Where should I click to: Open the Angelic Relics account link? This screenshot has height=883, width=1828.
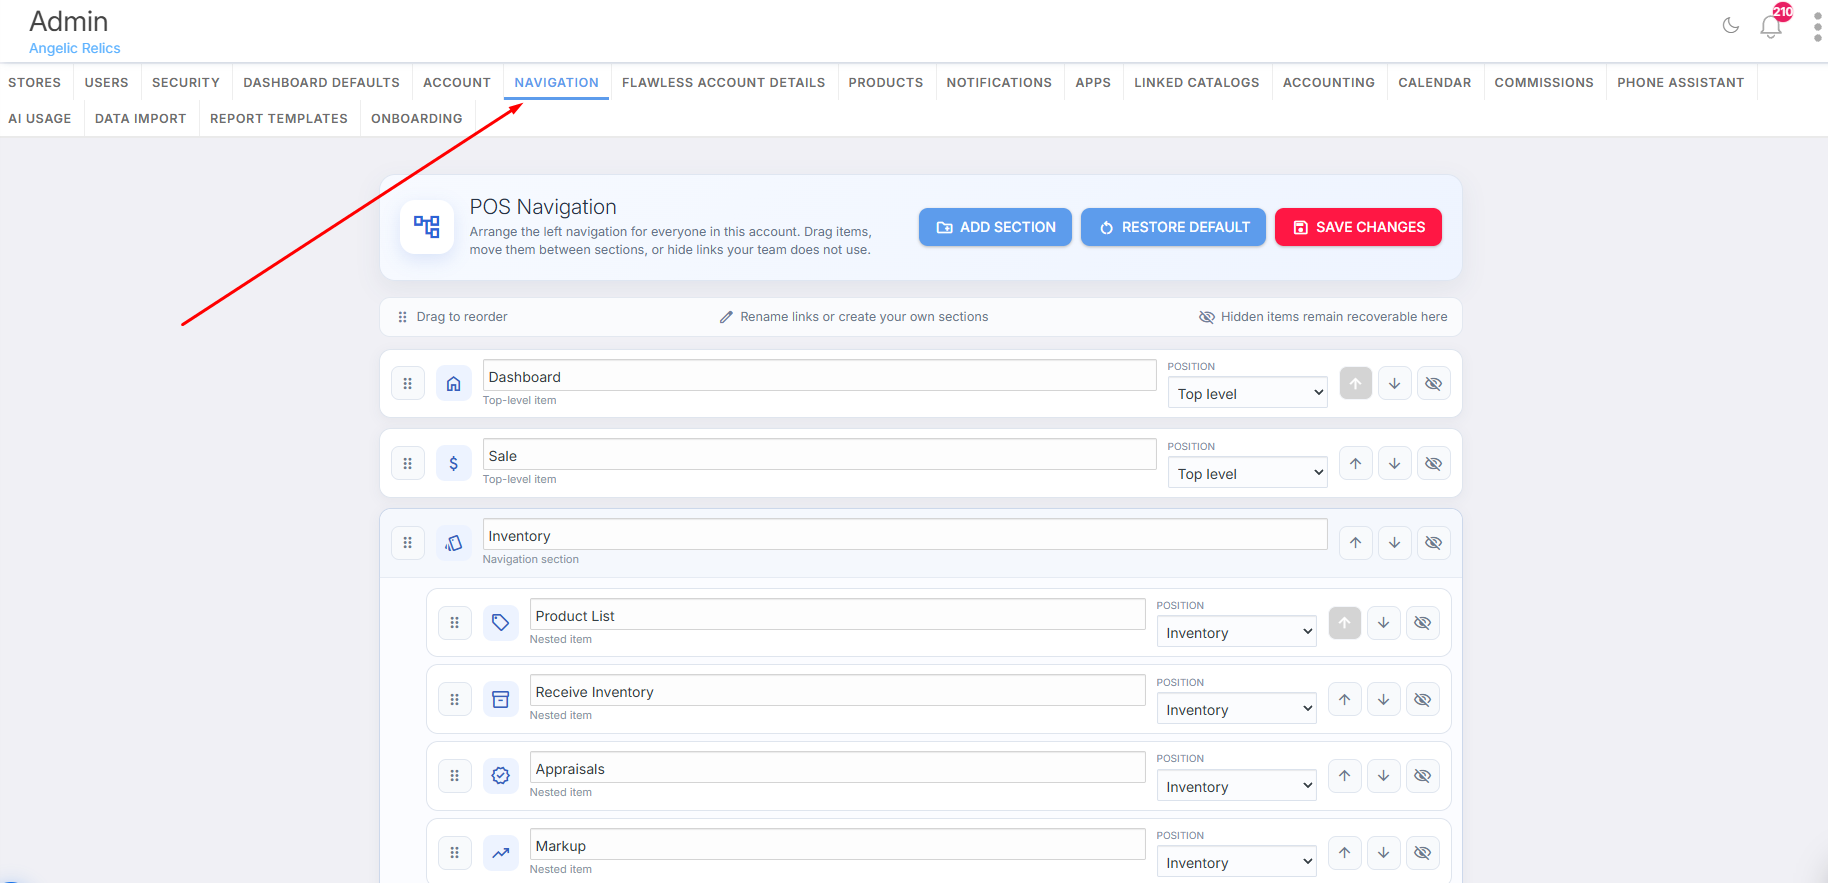point(75,48)
